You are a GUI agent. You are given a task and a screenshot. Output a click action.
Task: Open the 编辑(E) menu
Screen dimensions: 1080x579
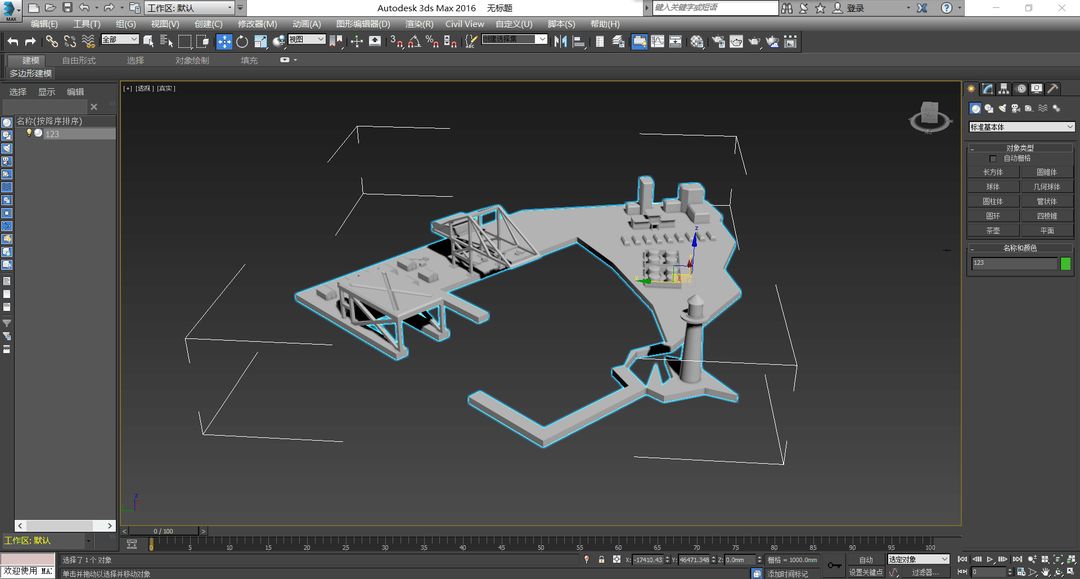coord(44,23)
